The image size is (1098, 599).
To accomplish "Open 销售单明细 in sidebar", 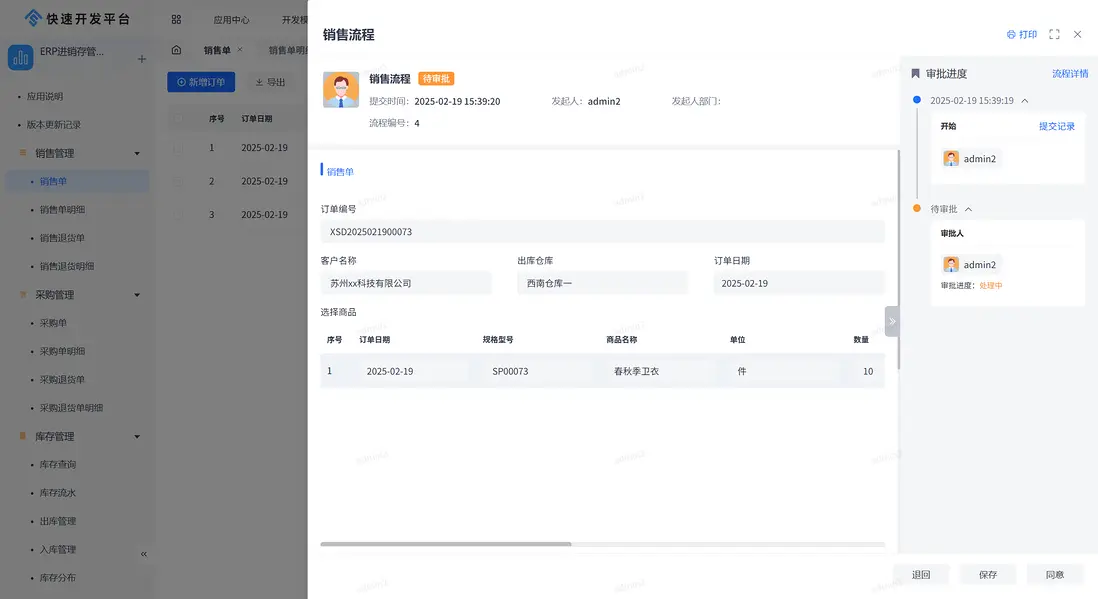I will 62,209.
